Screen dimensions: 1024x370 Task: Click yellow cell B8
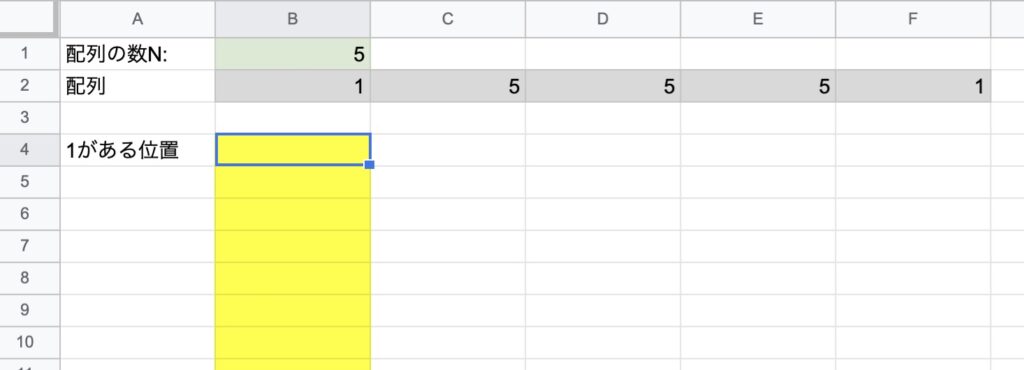point(293,278)
